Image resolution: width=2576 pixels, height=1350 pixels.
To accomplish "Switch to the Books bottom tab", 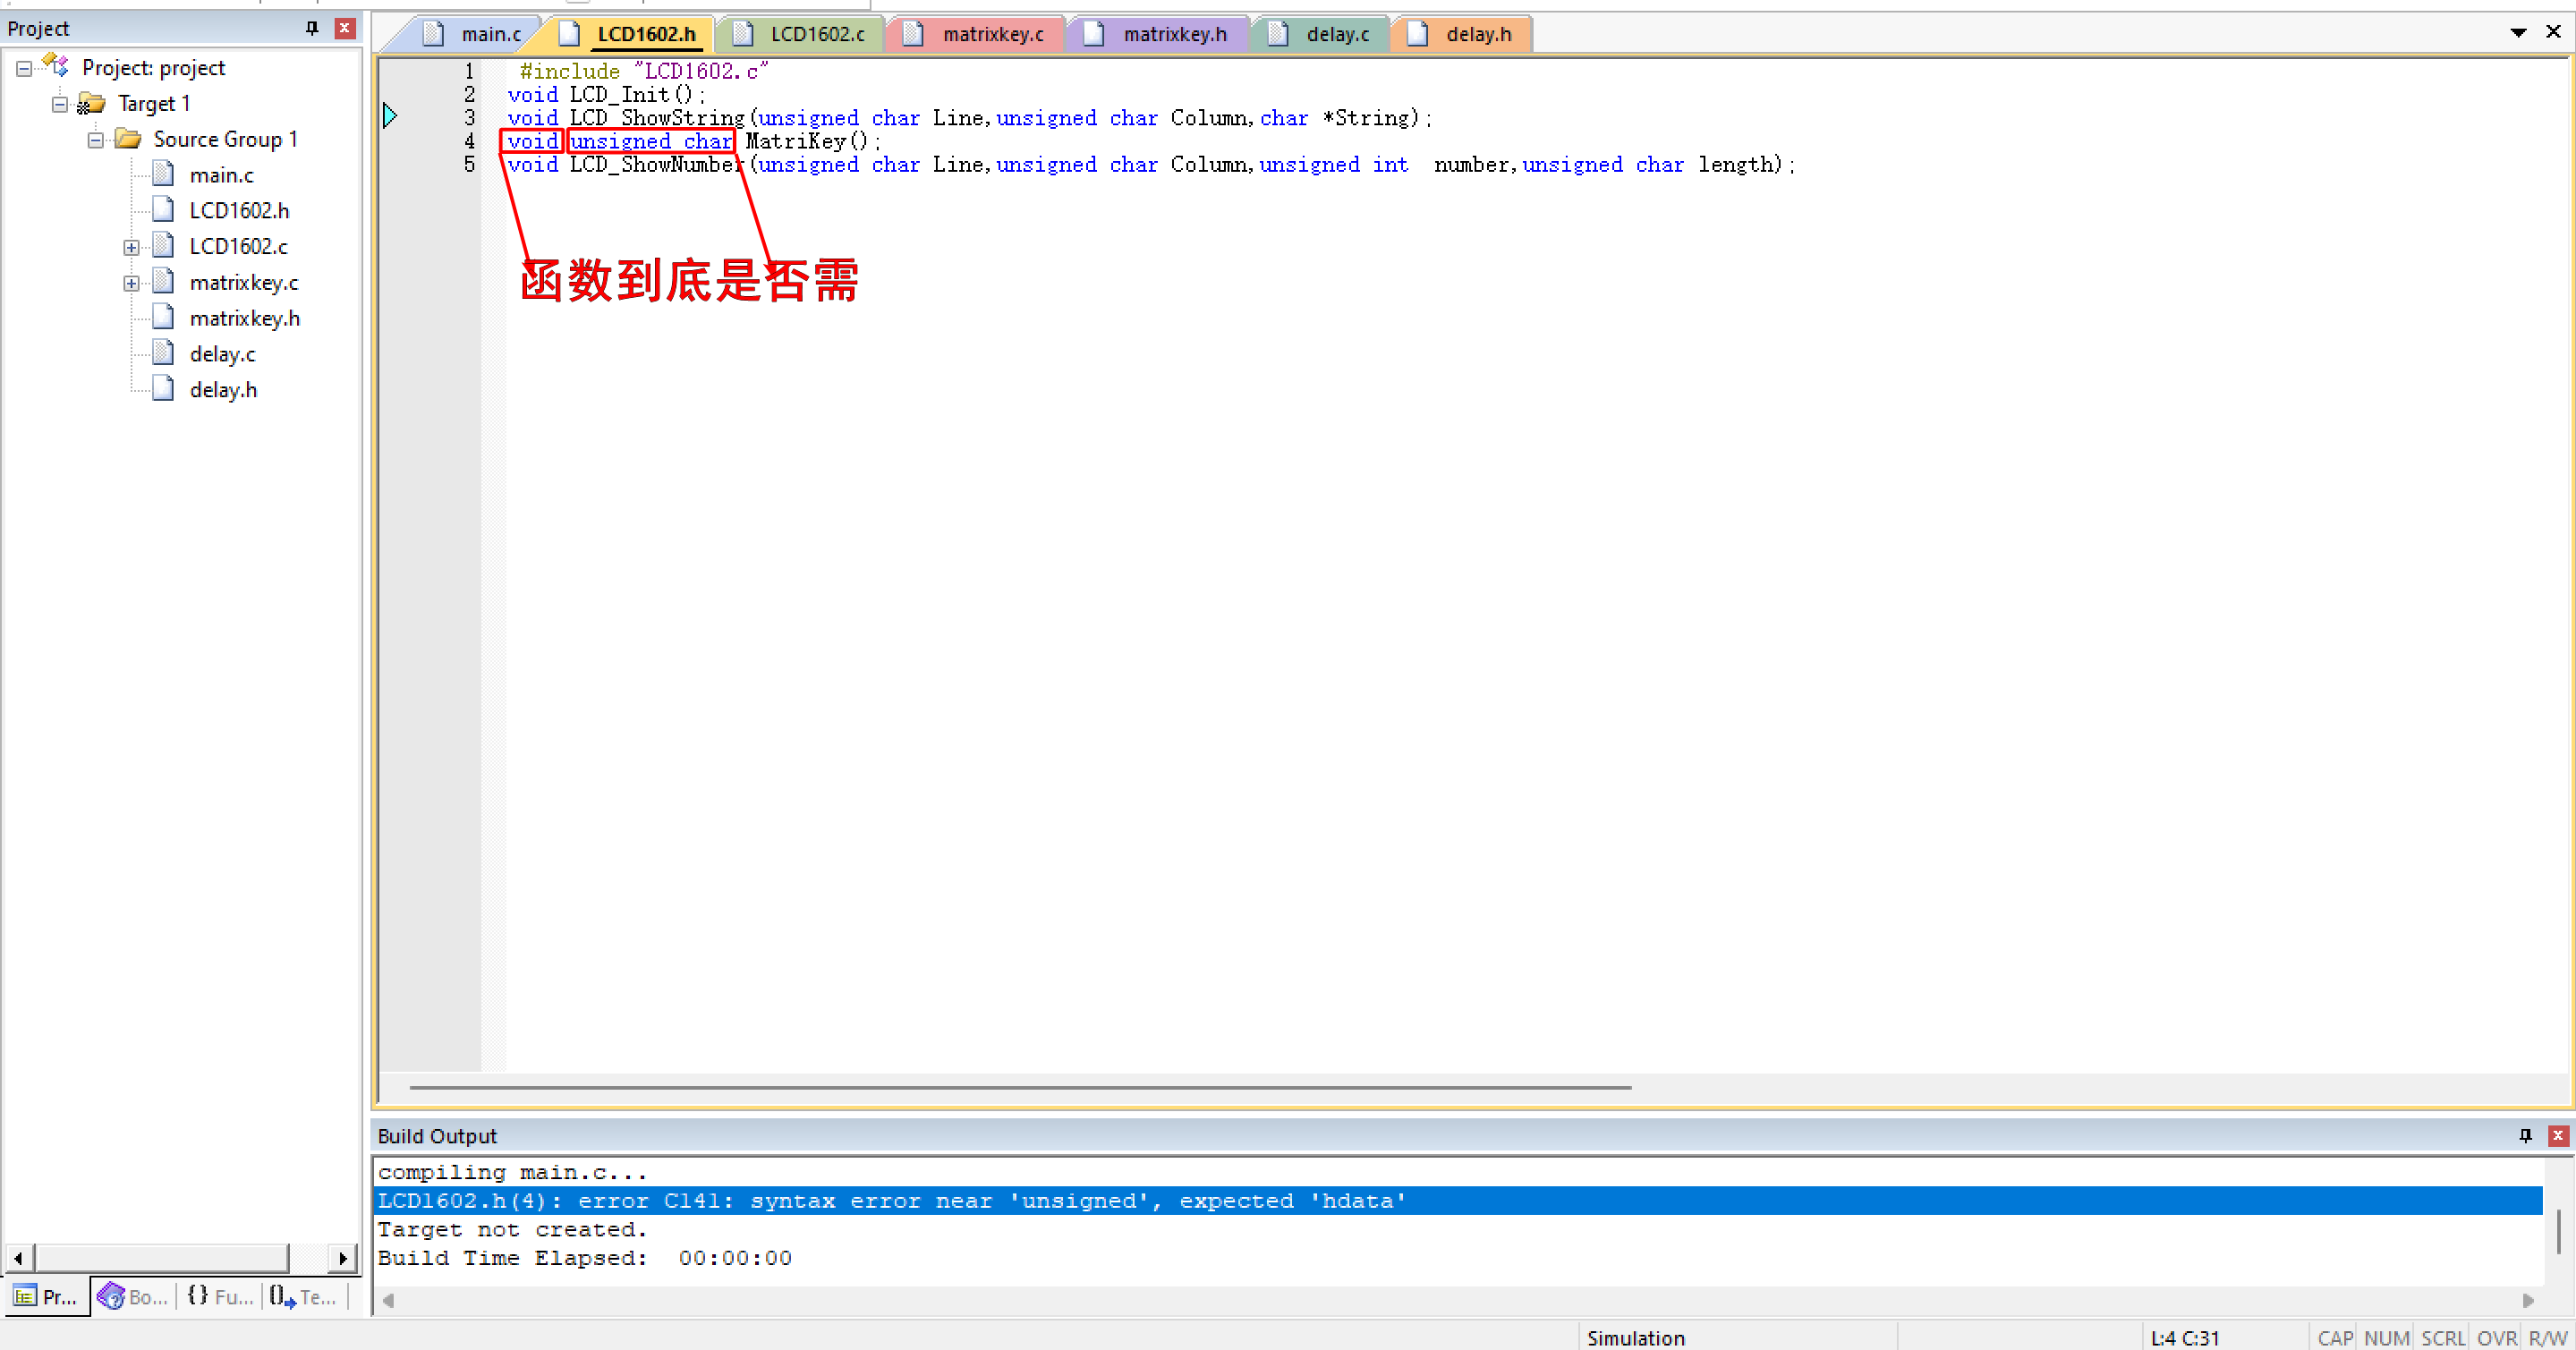I will tap(133, 1297).
